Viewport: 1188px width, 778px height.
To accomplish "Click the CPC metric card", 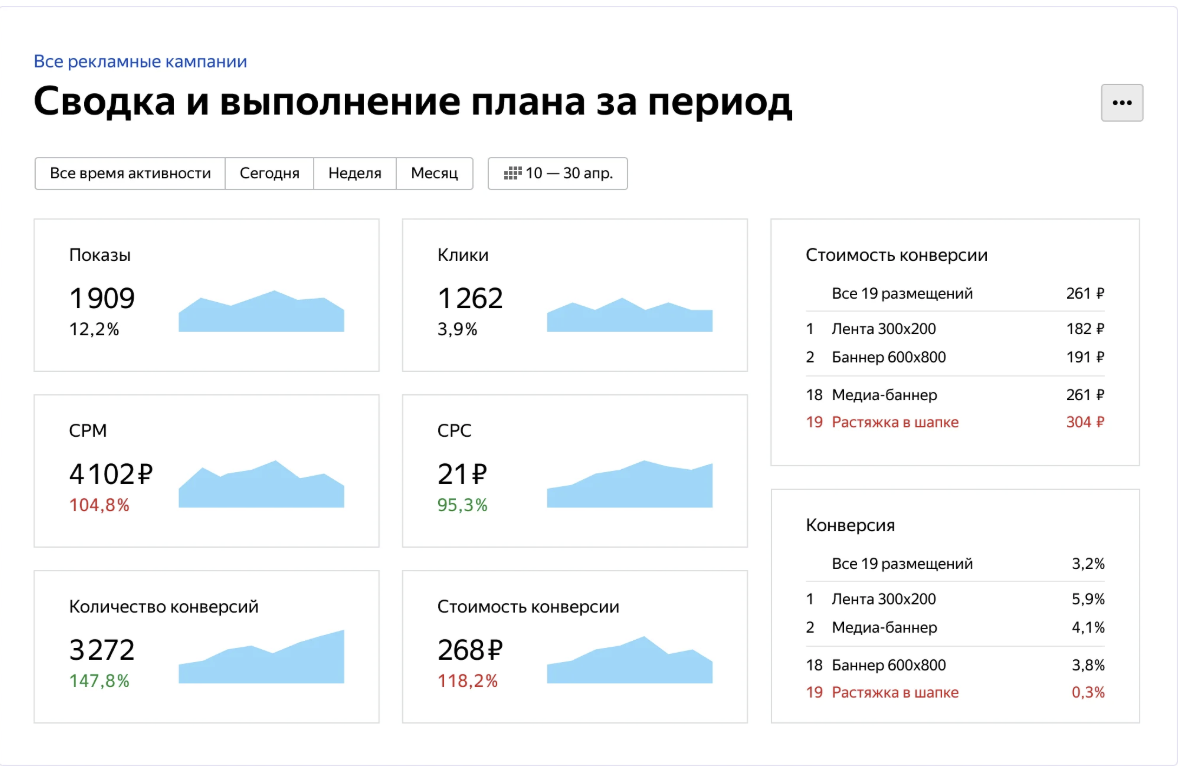I will [x=575, y=470].
